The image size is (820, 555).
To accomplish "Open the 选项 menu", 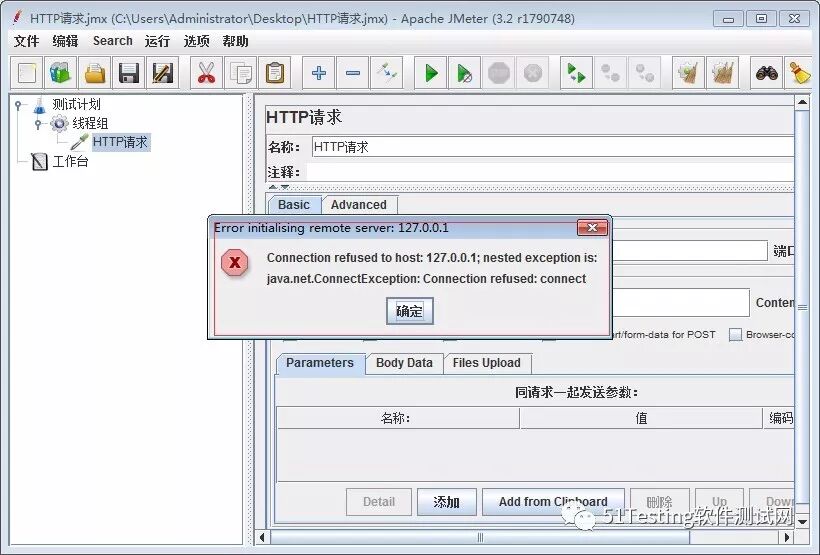I will [197, 41].
